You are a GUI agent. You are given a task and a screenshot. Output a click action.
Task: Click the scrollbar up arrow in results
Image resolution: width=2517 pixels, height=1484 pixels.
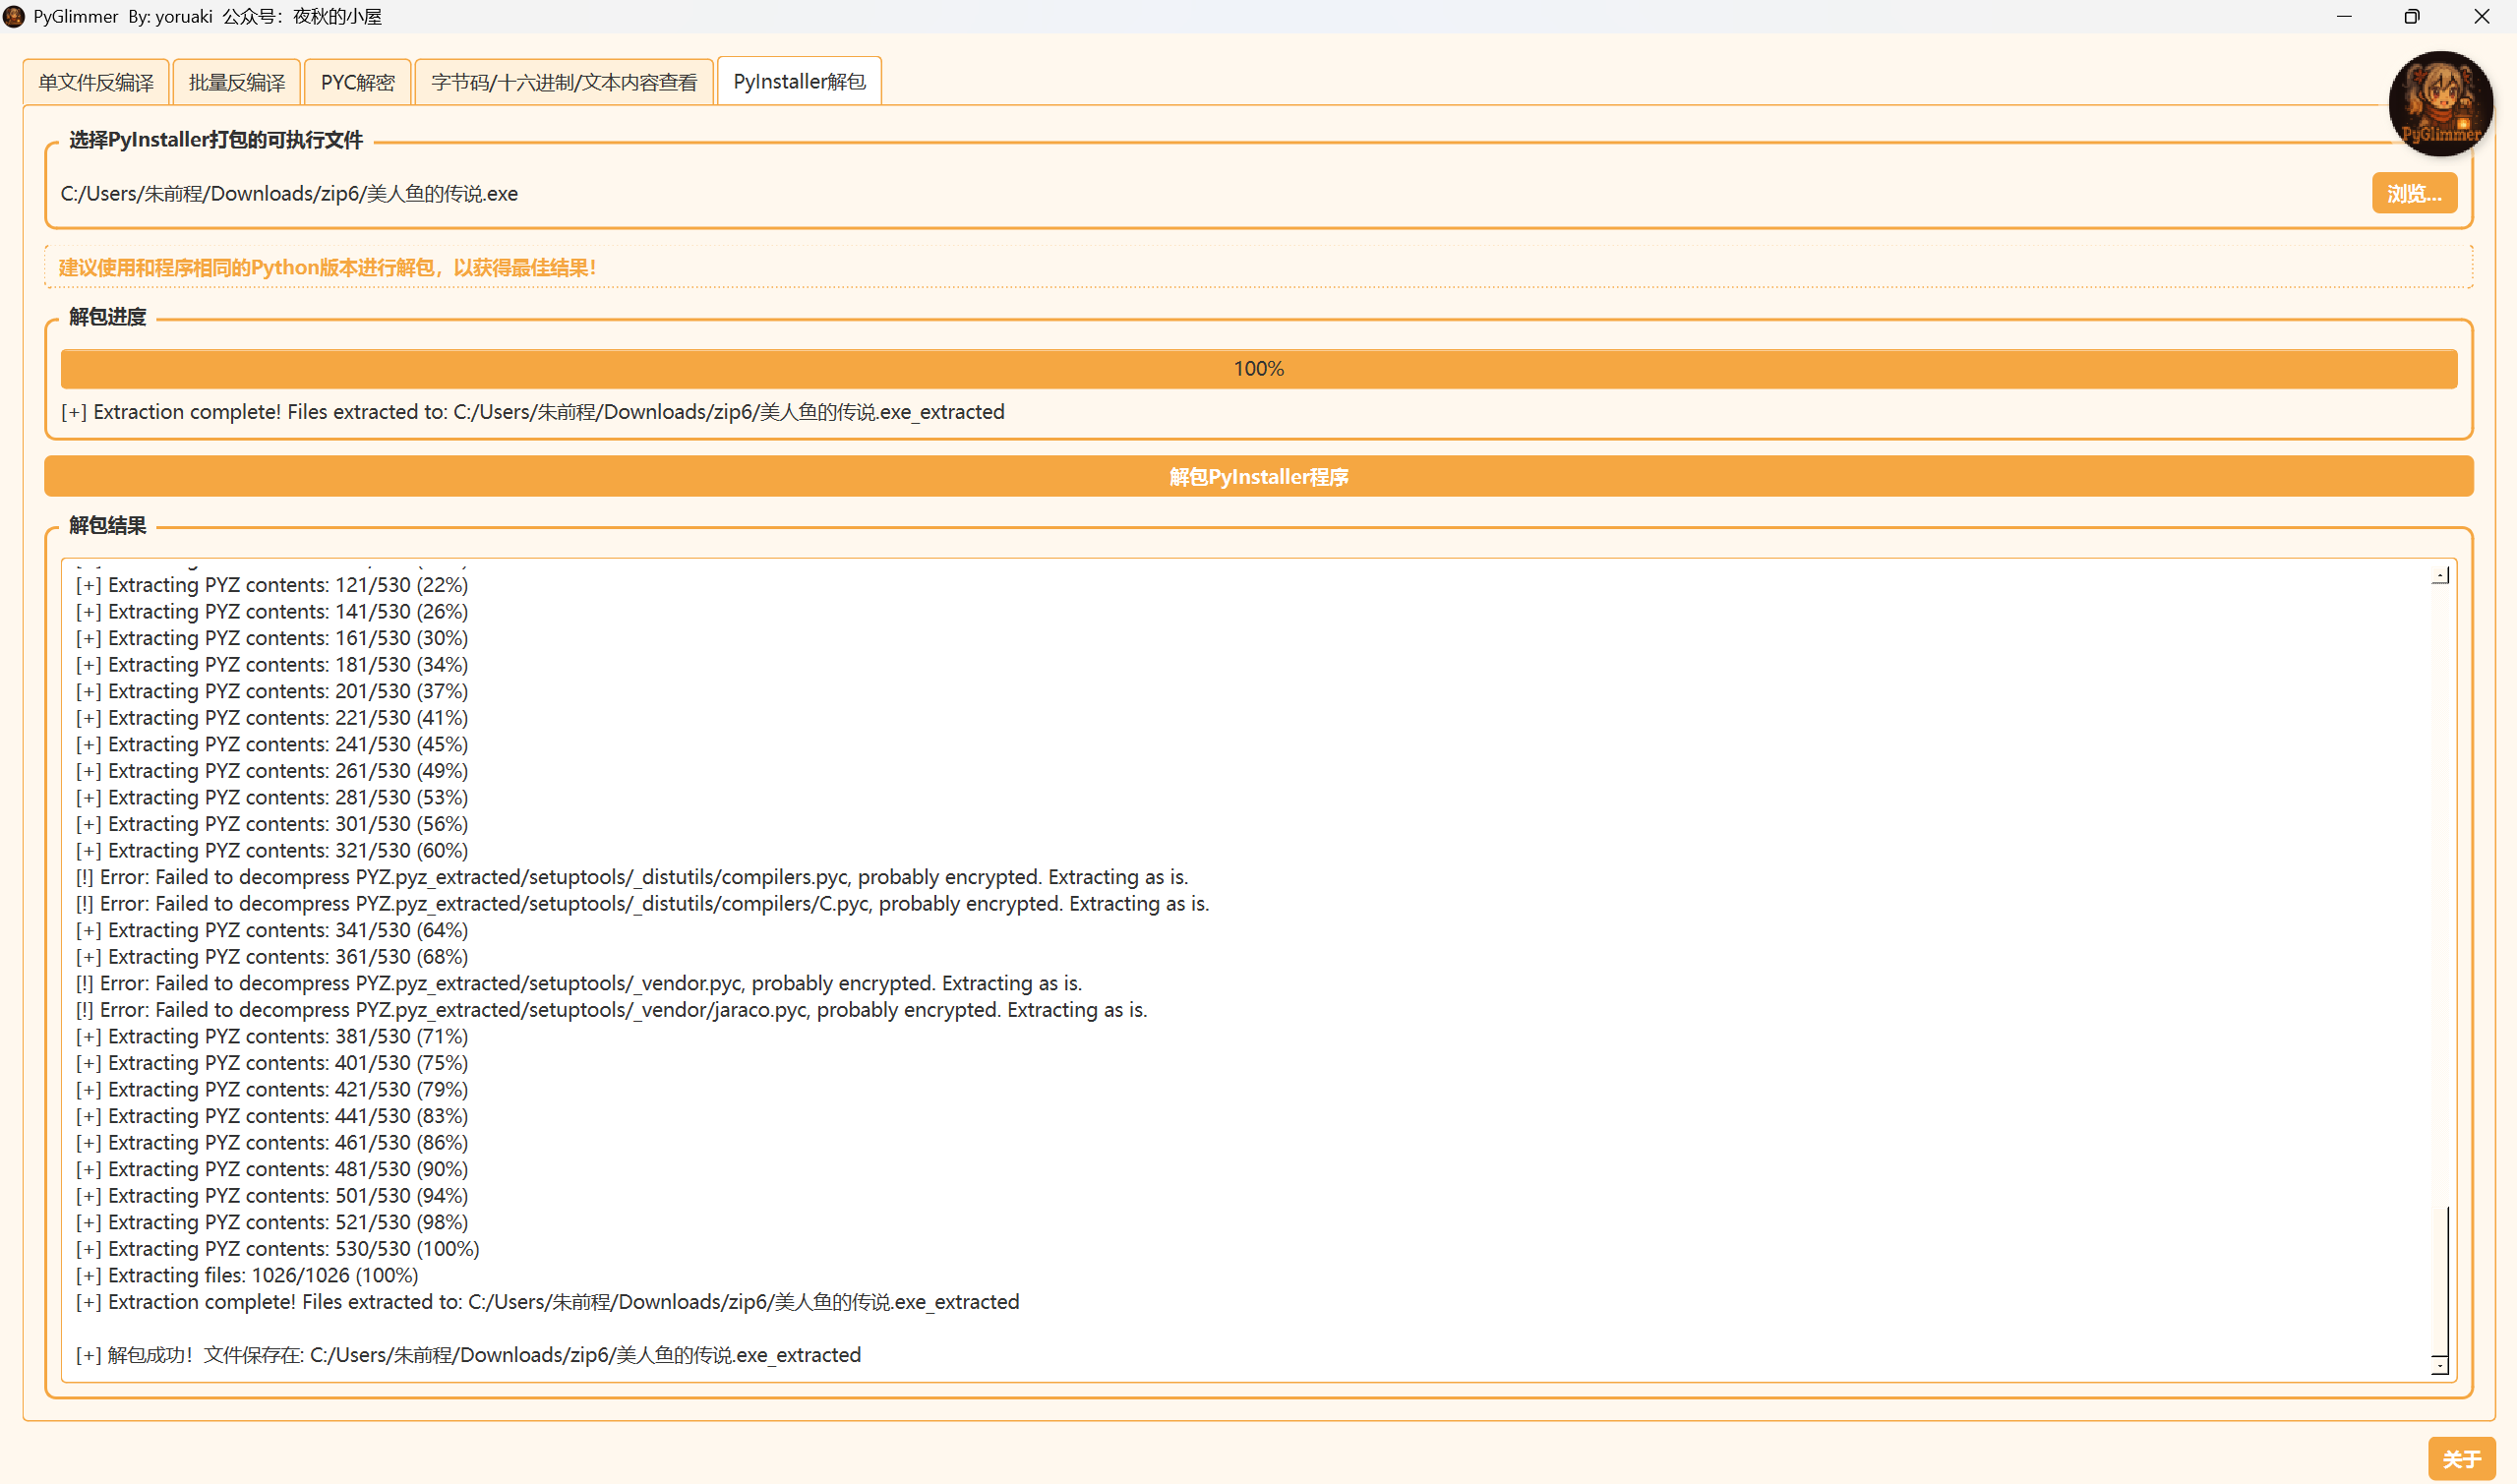click(2440, 576)
